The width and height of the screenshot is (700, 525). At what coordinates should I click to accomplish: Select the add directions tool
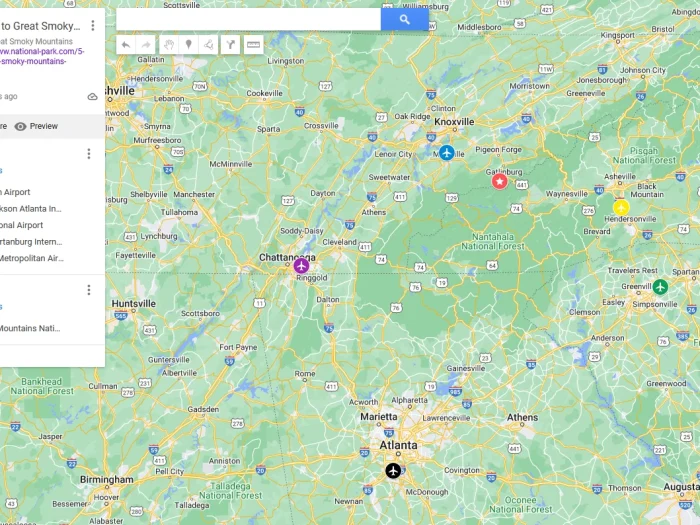pos(230,45)
